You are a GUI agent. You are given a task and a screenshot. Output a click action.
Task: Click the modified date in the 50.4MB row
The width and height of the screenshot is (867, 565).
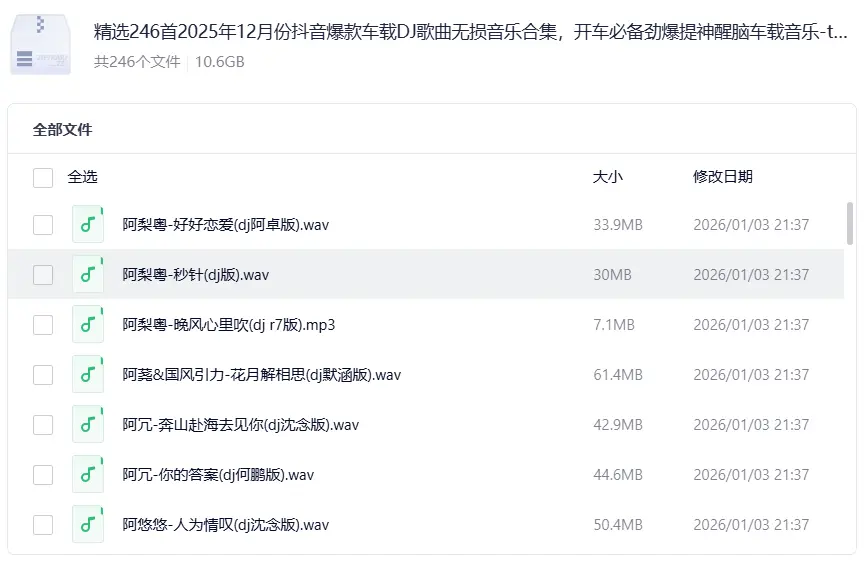[751, 525]
